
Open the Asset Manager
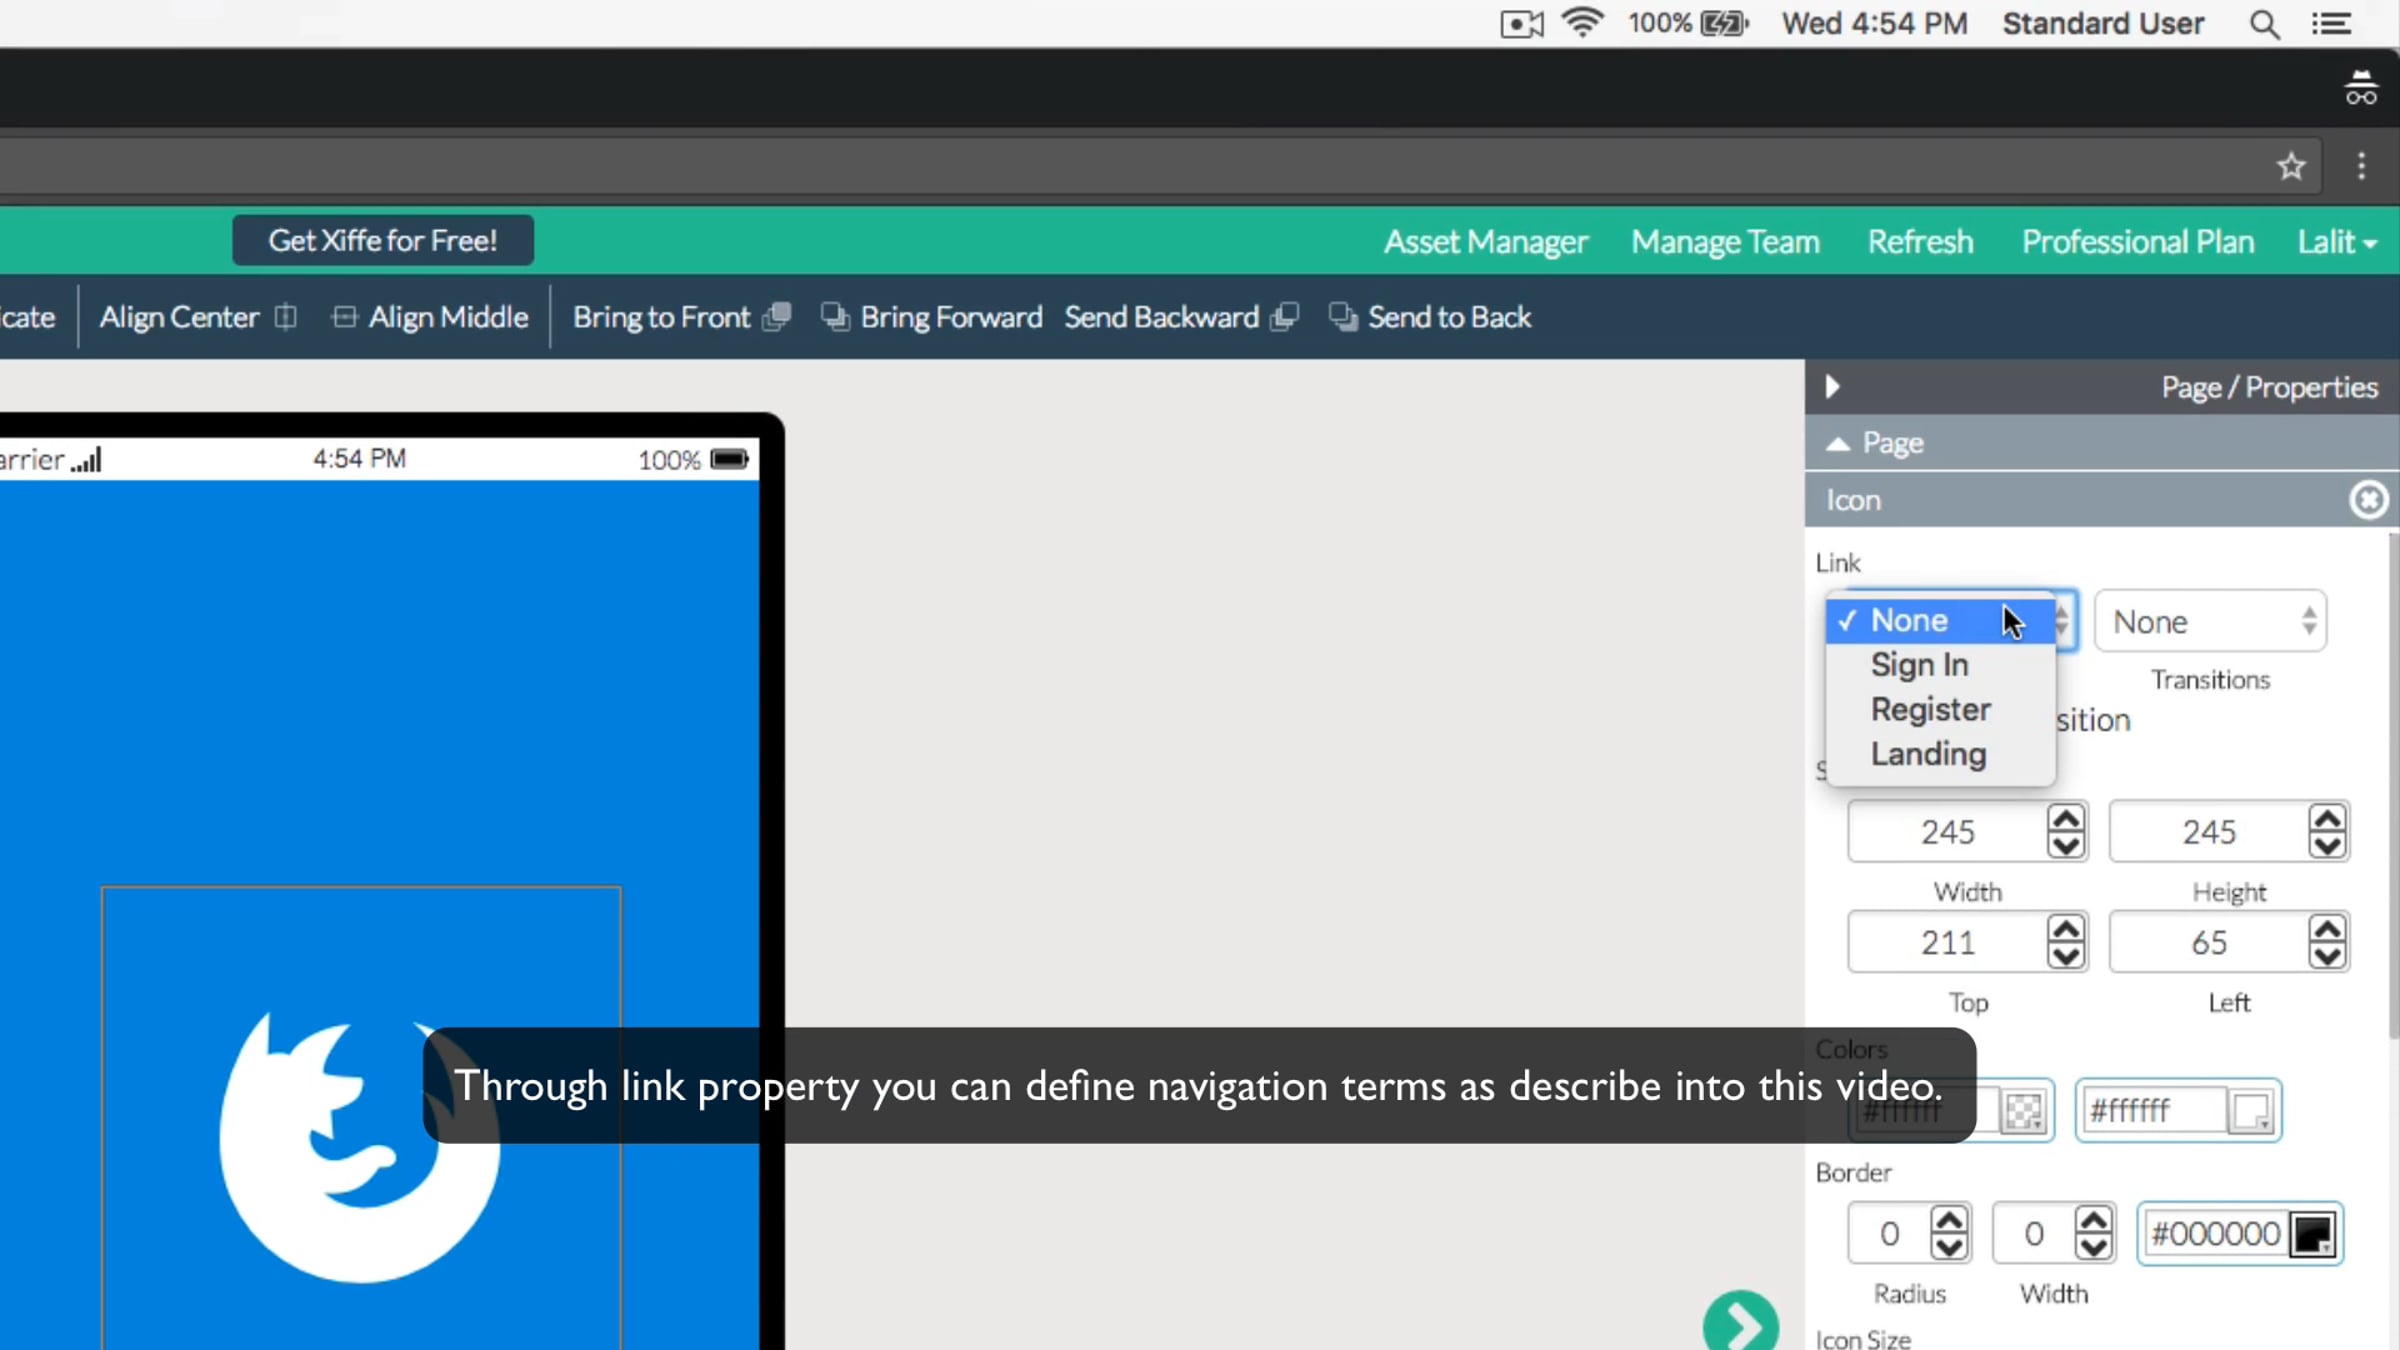[1485, 241]
